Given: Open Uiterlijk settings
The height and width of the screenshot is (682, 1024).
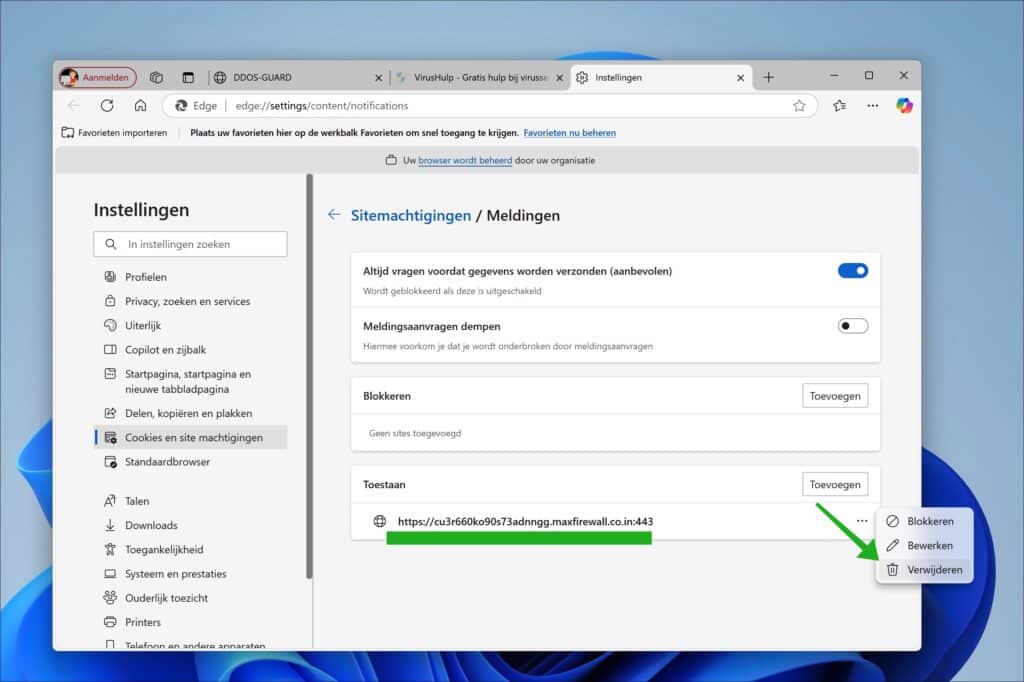Looking at the screenshot, I should 190,325.
